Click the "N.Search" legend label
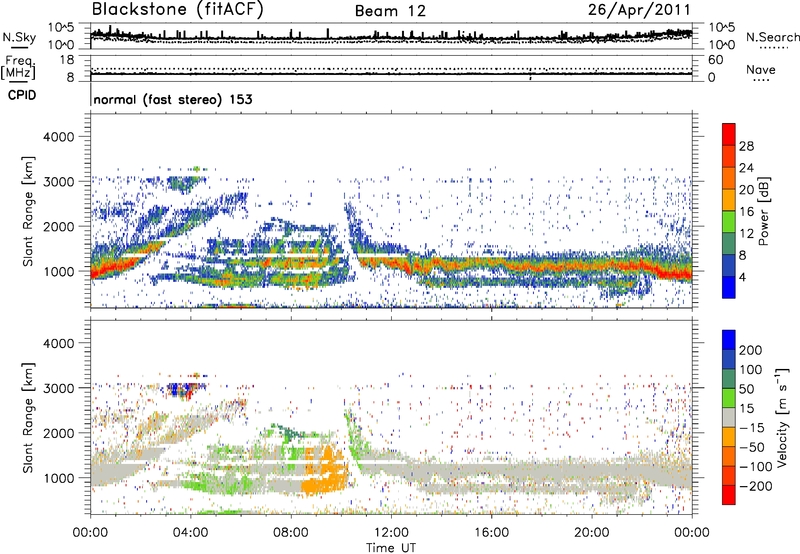The height and width of the screenshot is (554, 800). coord(772,37)
